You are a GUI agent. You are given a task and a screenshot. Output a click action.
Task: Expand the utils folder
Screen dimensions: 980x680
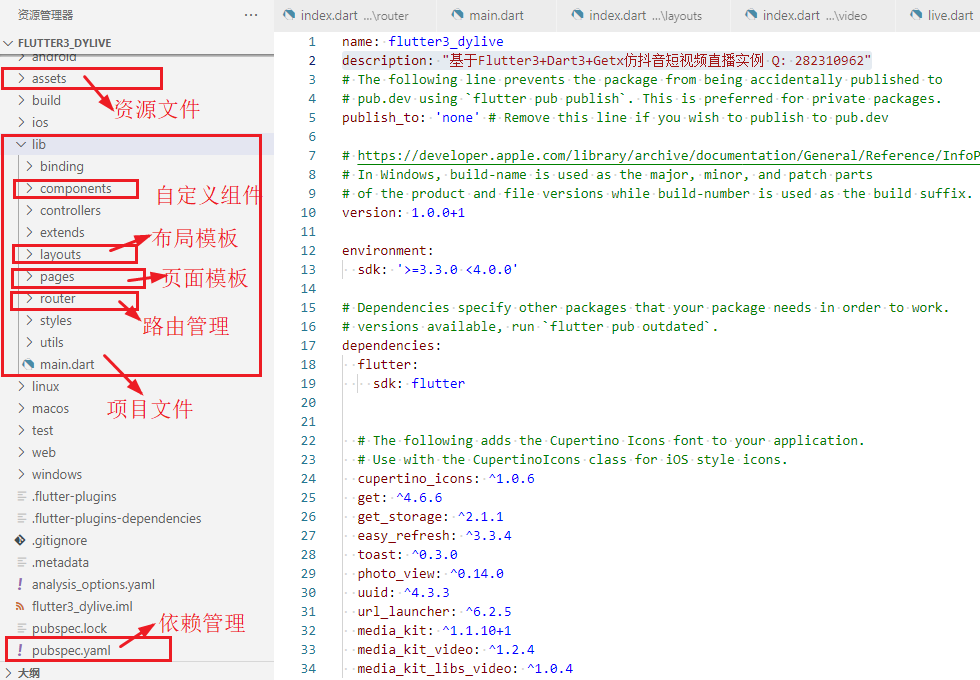click(x=29, y=342)
